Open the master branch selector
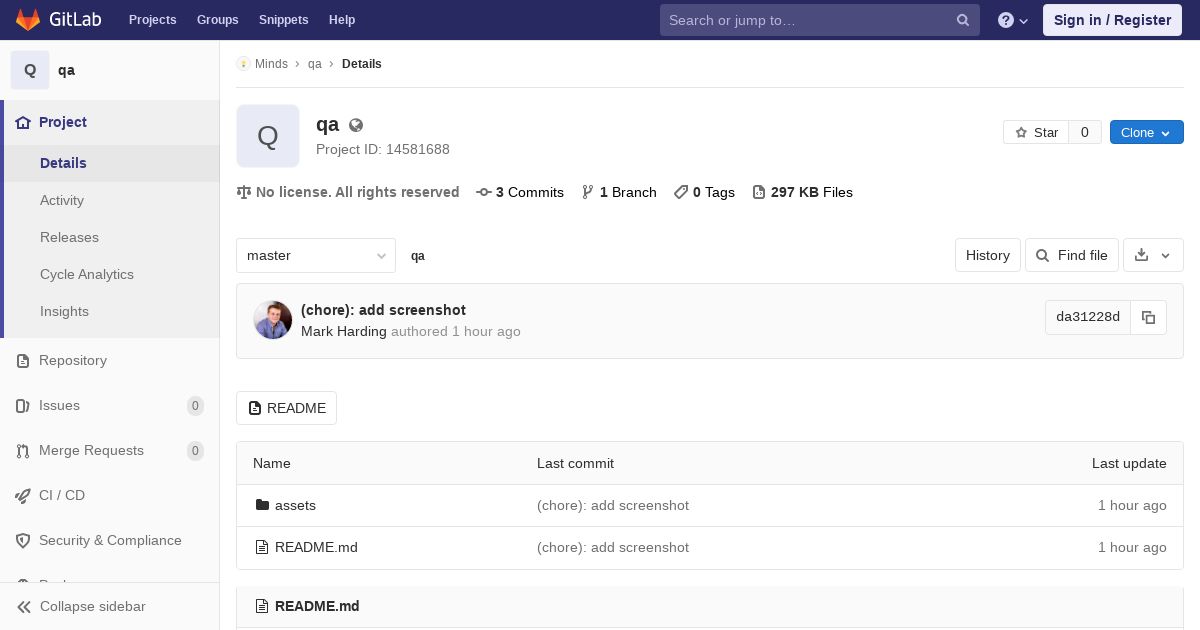The height and width of the screenshot is (630, 1200). (316, 255)
